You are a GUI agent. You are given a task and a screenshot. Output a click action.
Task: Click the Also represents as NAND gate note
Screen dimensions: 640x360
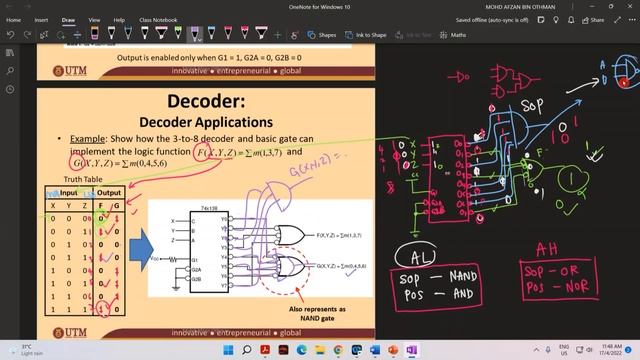pos(317,313)
